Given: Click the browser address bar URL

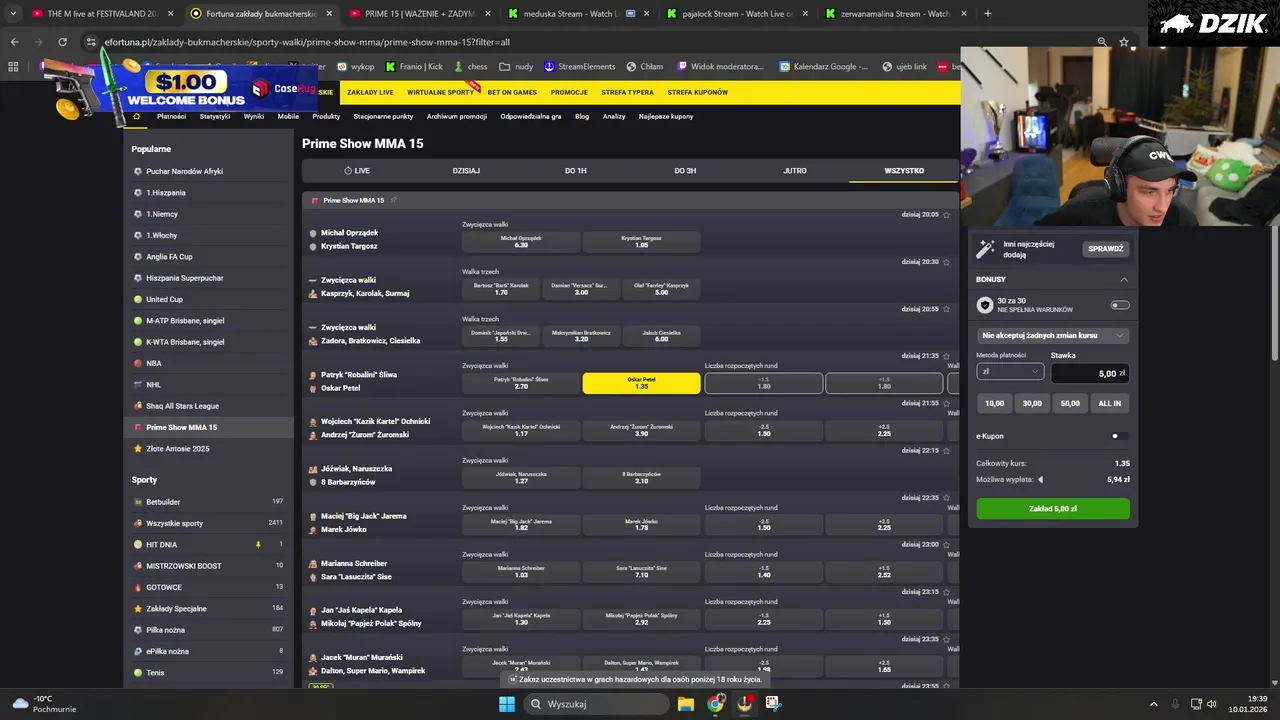Looking at the screenshot, I should click(x=306, y=42).
